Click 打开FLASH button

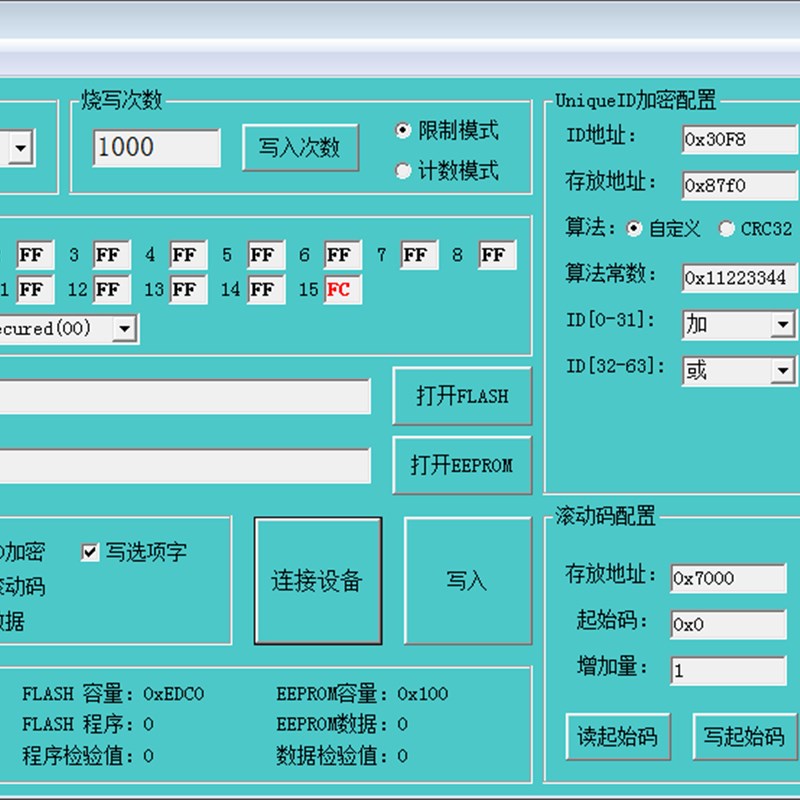coord(462,396)
